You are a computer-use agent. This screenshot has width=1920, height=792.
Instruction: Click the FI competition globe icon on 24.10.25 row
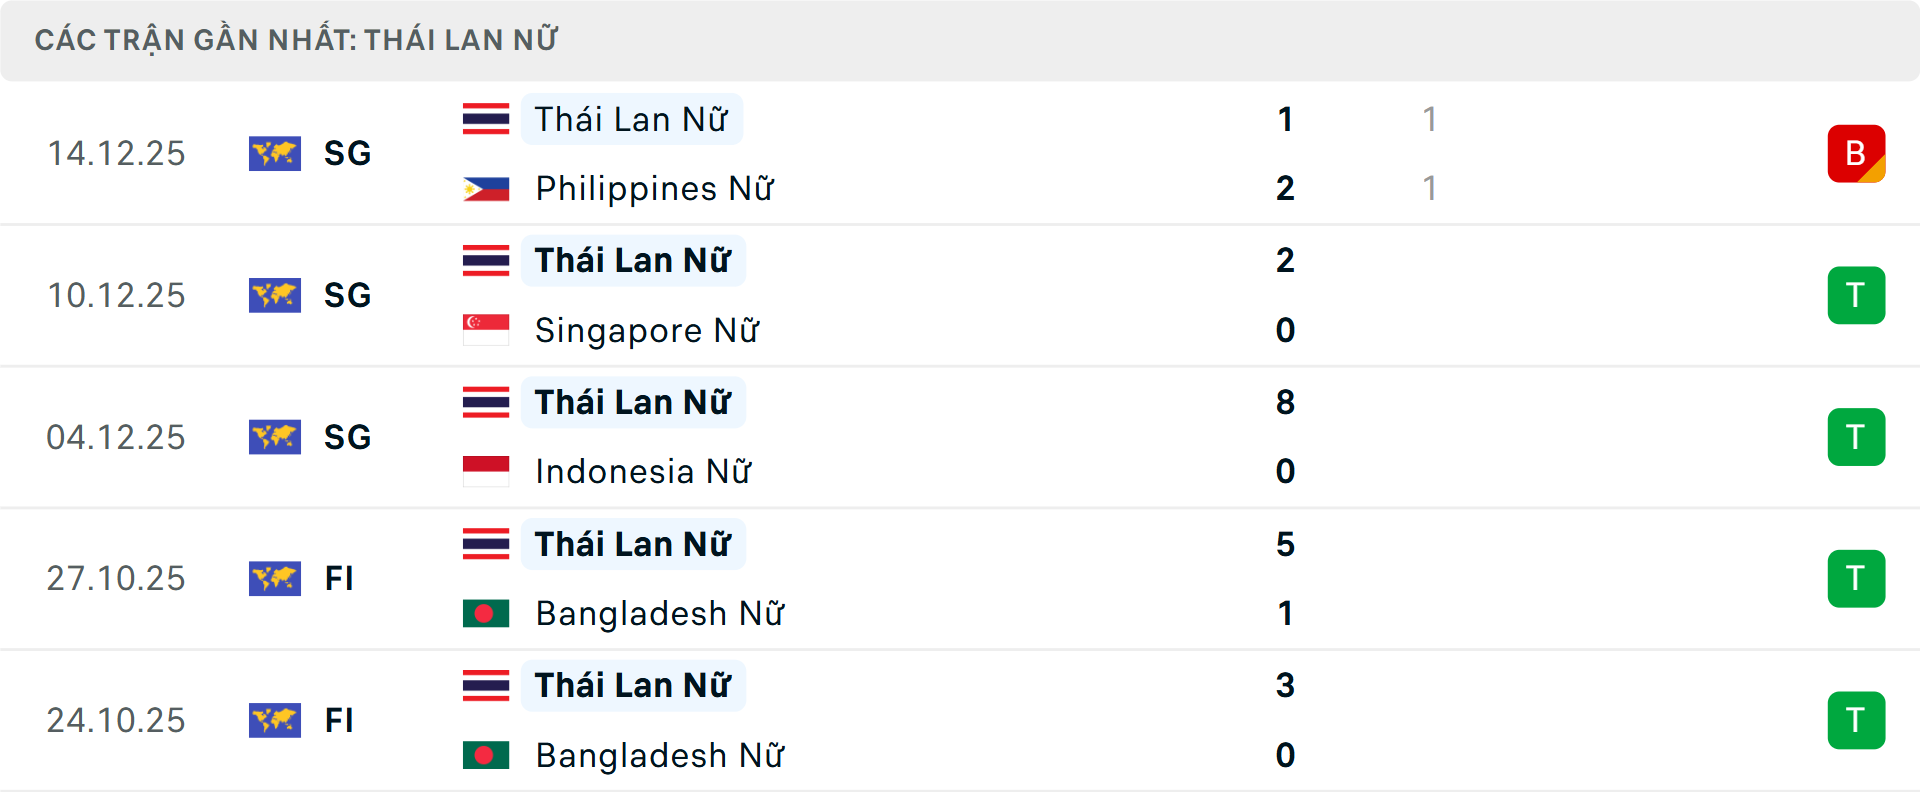275,720
